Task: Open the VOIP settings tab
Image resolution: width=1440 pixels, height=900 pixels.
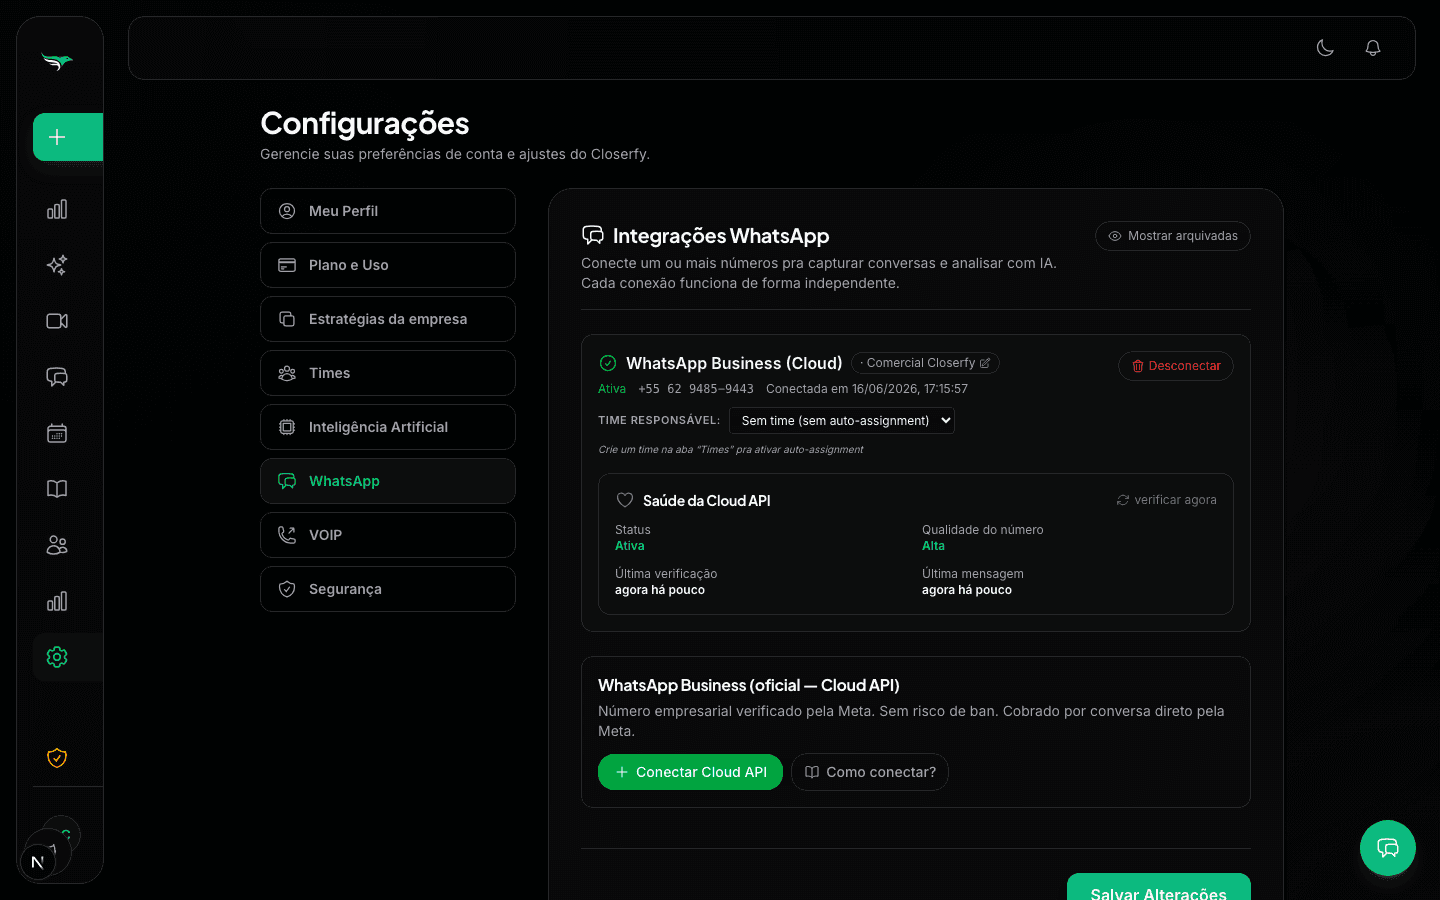Action: [x=388, y=535]
